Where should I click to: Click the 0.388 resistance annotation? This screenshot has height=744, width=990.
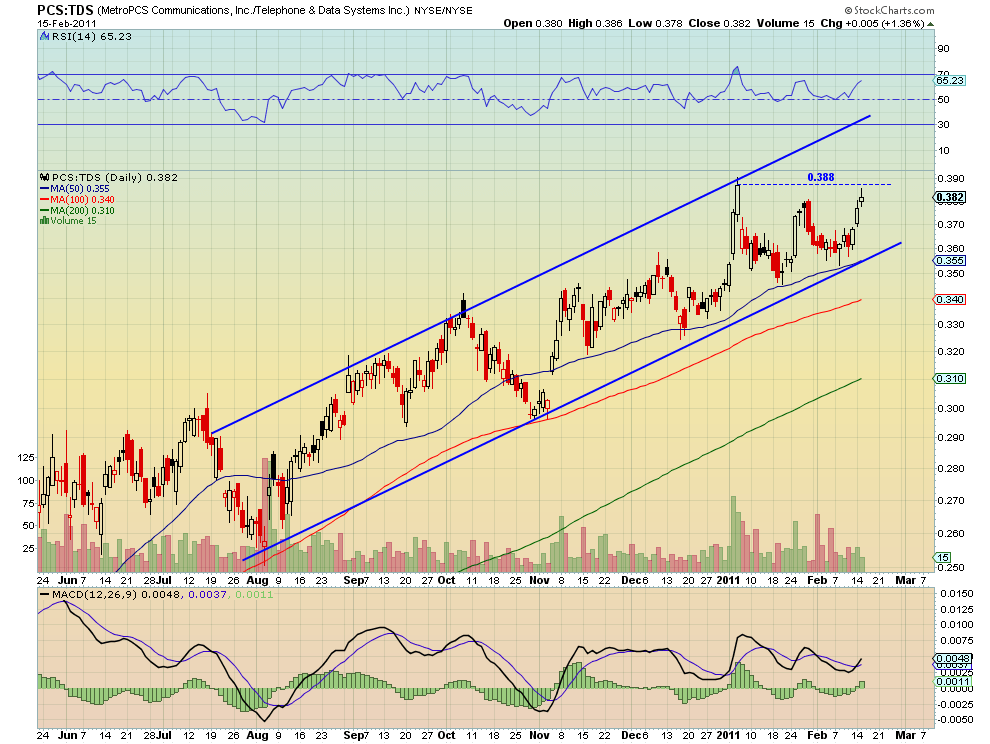click(x=821, y=177)
